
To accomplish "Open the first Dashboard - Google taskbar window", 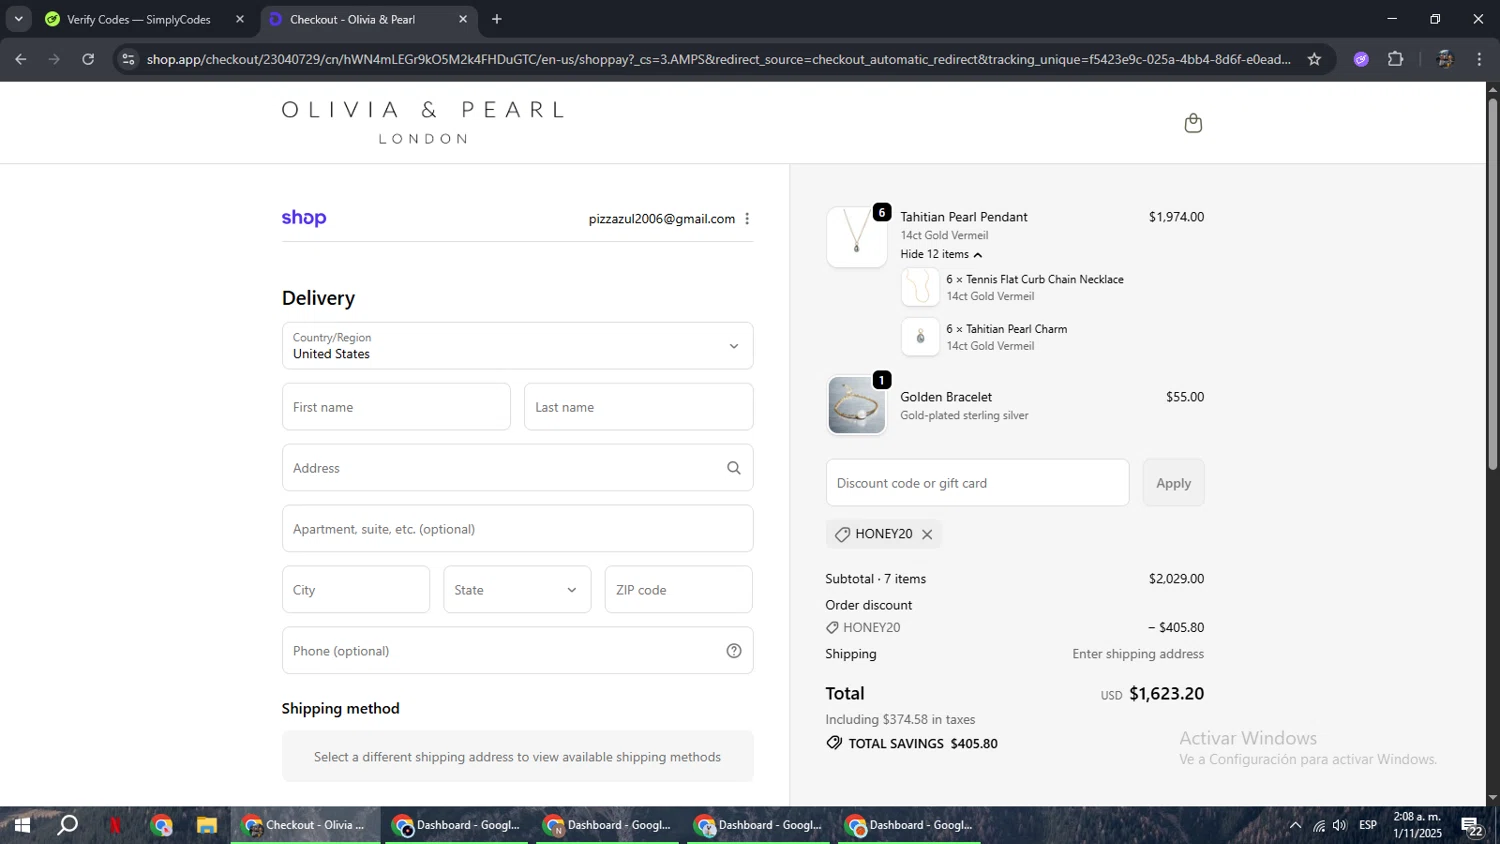I will [x=456, y=826].
